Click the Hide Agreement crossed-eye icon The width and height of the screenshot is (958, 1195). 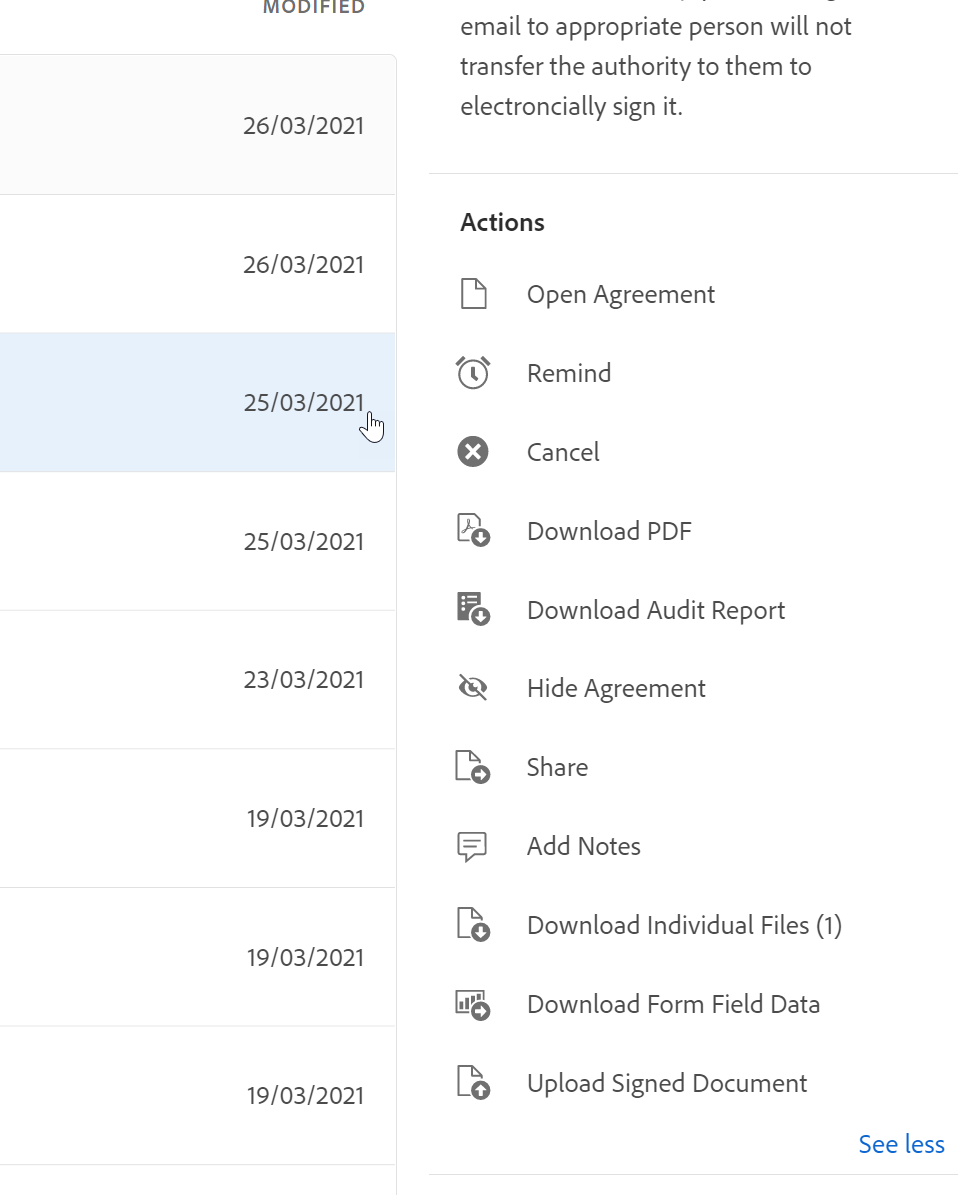tap(473, 688)
